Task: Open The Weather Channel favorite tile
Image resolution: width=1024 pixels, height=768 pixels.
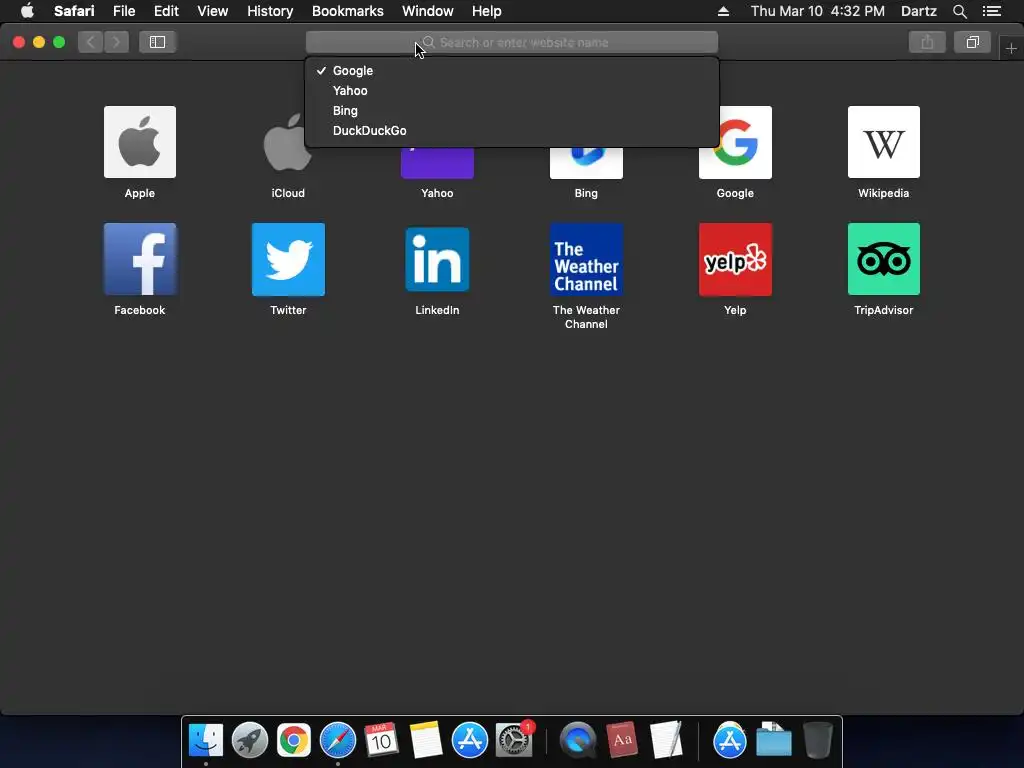Action: [586, 259]
